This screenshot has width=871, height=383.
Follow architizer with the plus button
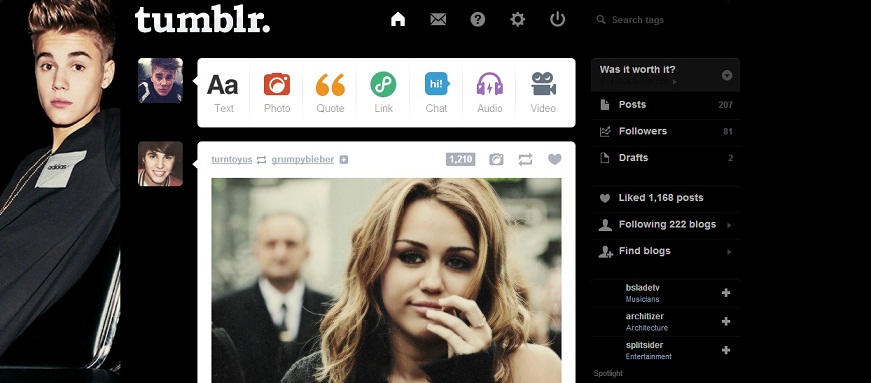(725, 321)
